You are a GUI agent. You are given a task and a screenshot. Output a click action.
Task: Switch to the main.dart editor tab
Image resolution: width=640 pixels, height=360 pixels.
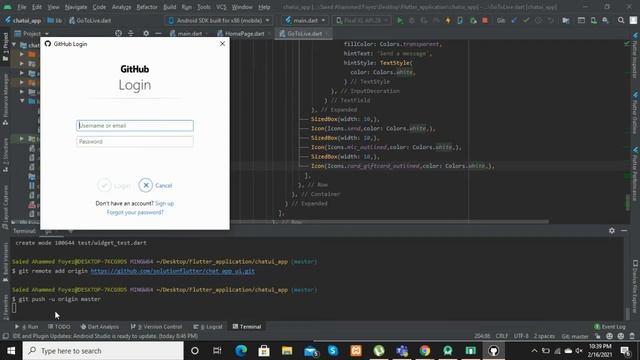pos(189,33)
